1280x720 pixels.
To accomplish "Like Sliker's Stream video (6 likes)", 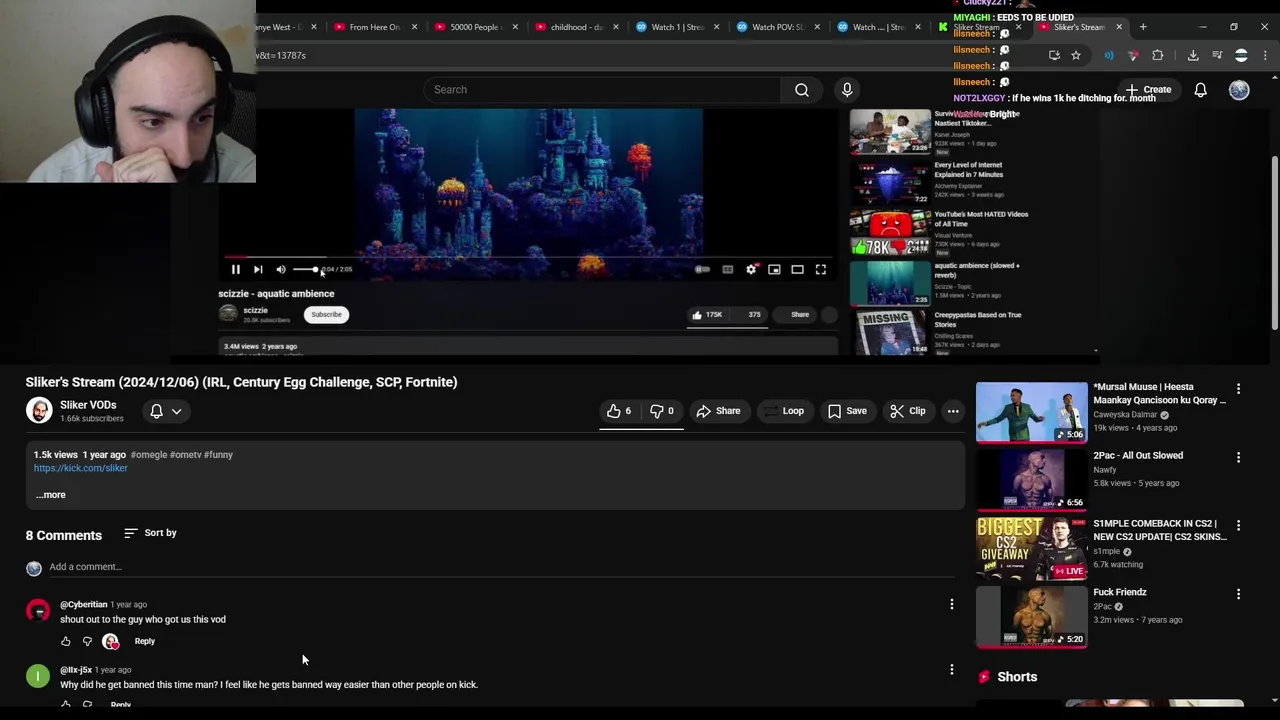I will click(619, 411).
